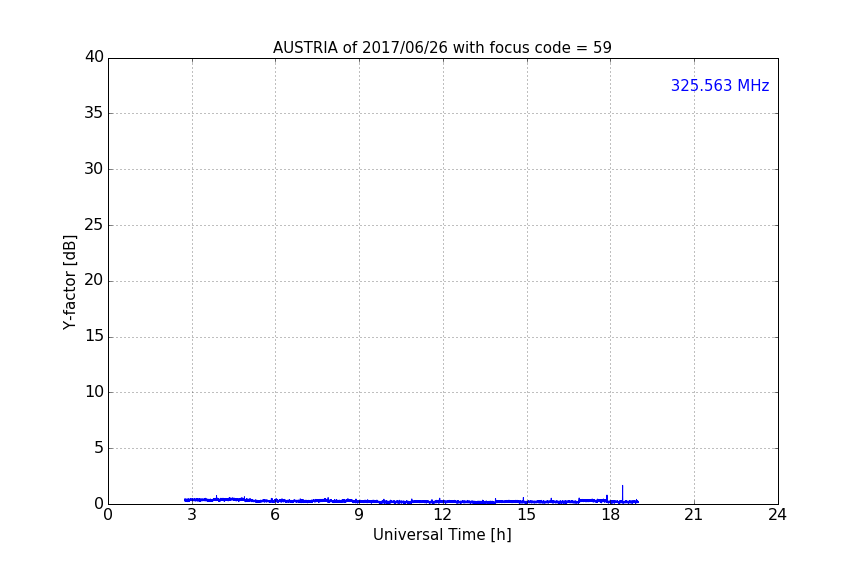This screenshot has width=864, height=576.
Task: Click the tall blue spike near 18.5 h
Action: 623,493
